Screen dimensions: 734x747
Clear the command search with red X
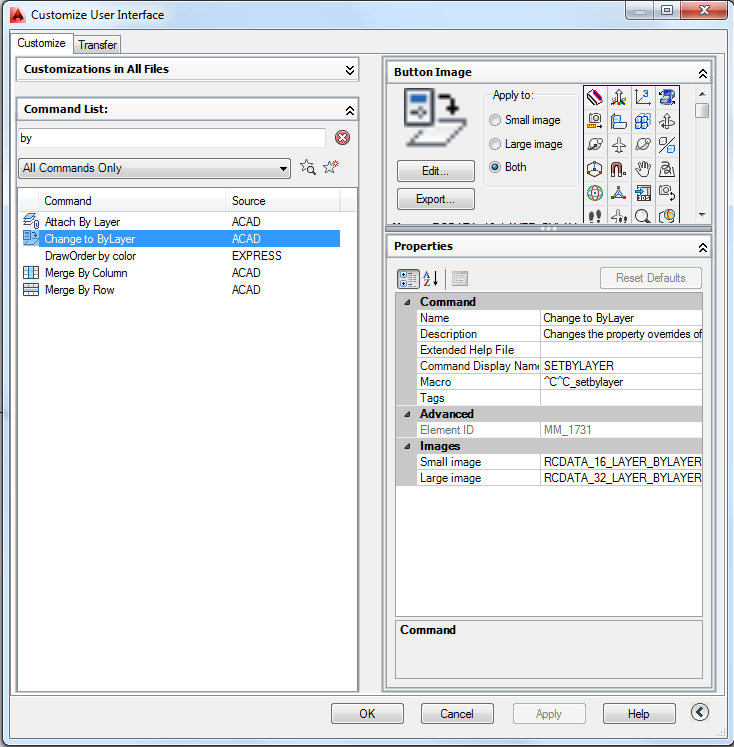click(x=342, y=138)
